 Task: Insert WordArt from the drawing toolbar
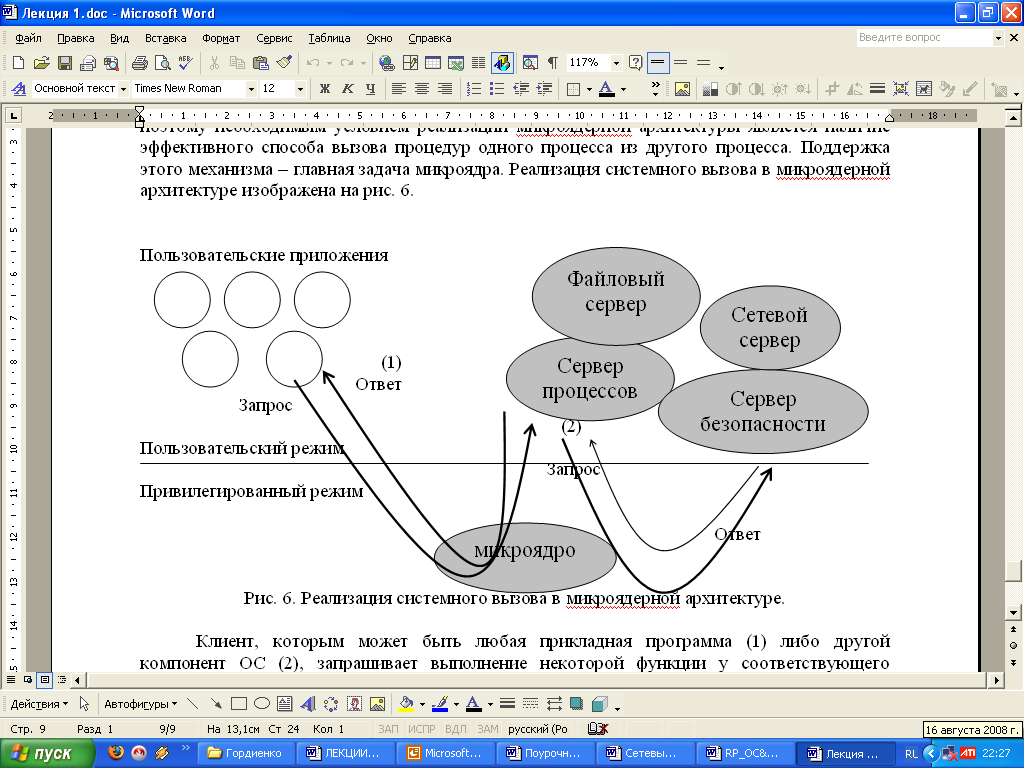[308, 704]
